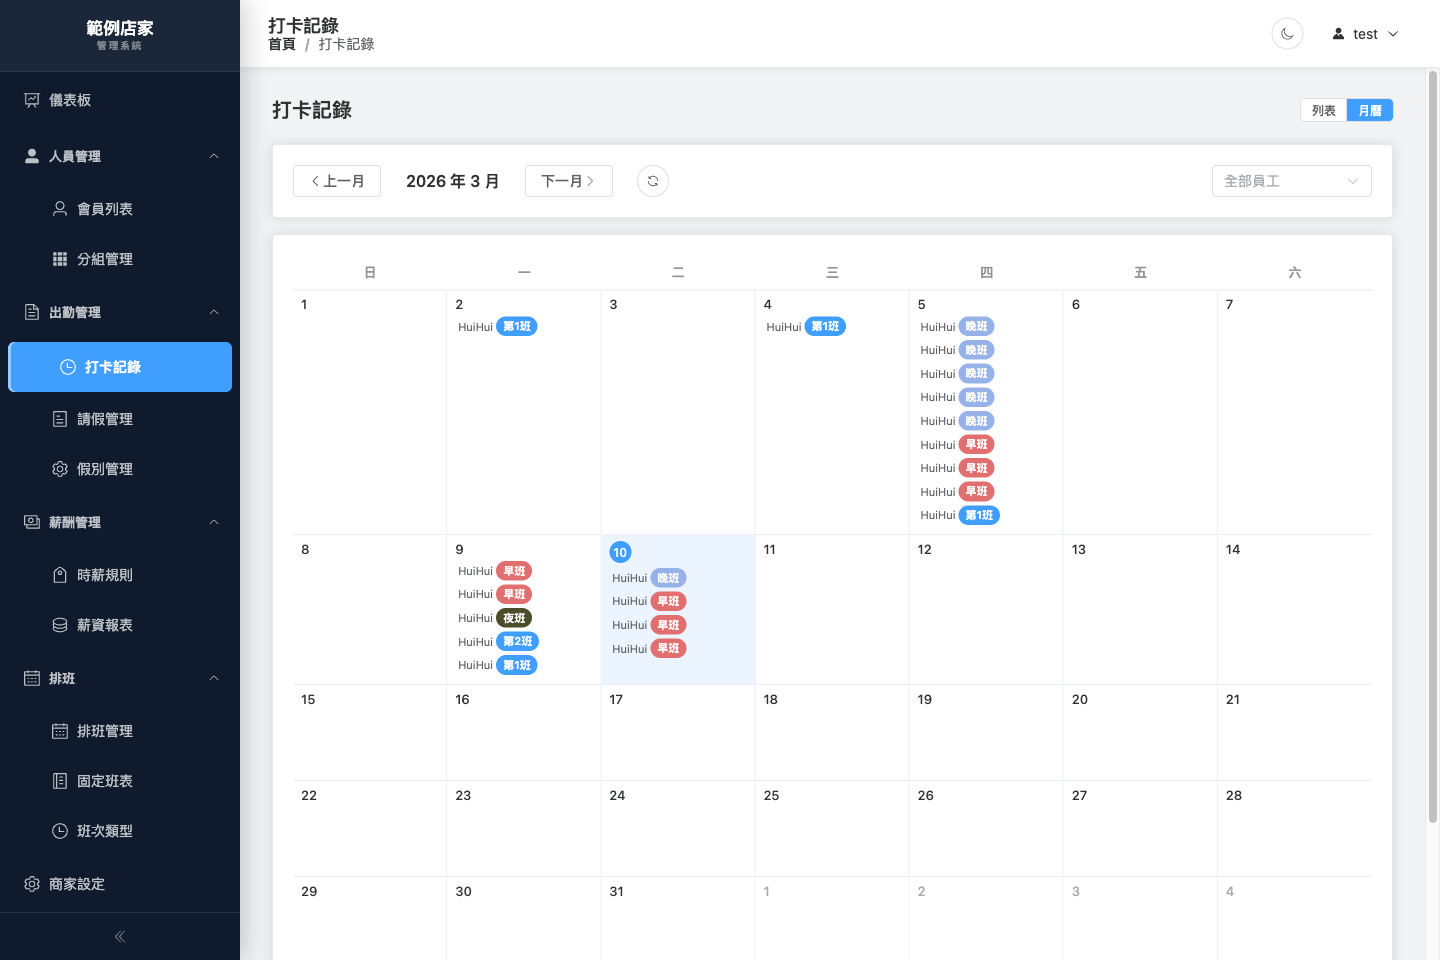Open 儀表板 from the sidebar
The image size is (1440, 960).
(x=70, y=100)
